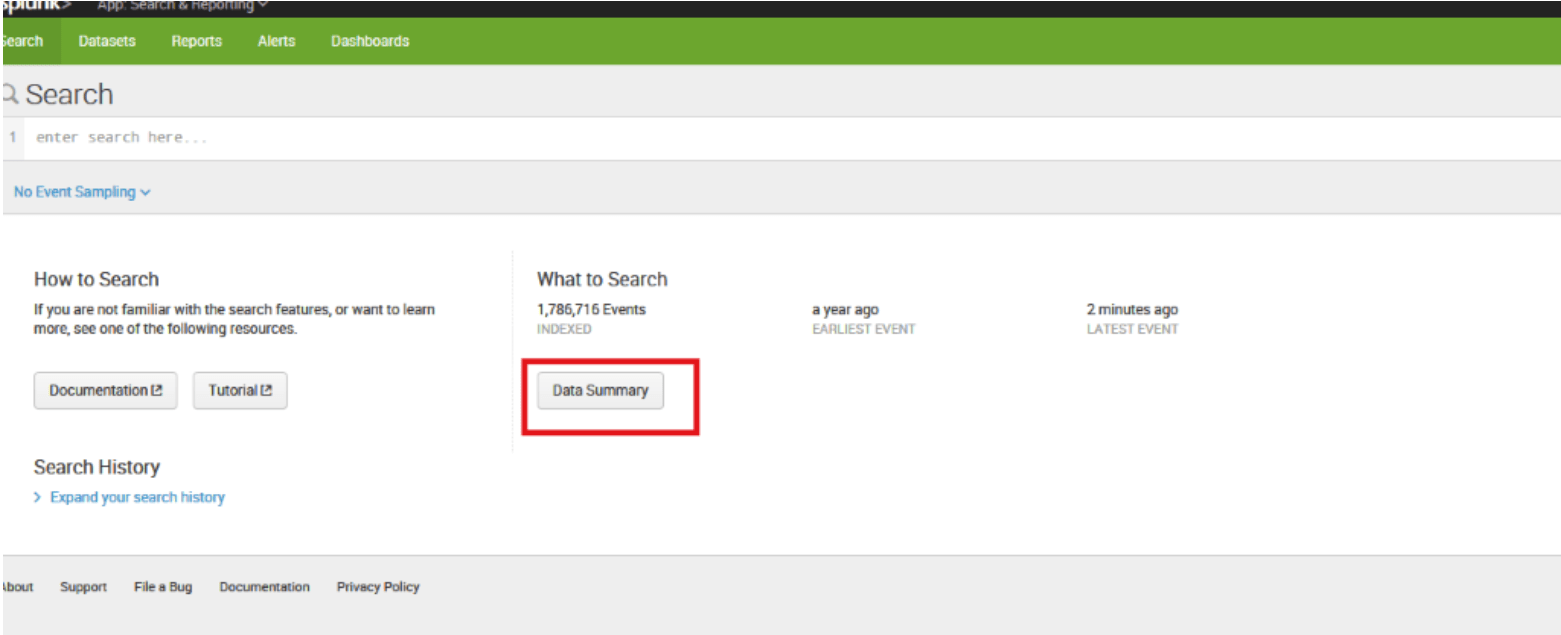Open the App: Search & Reporting dropdown
Viewport: 1561px width, 635px height.
coord(182,5)
